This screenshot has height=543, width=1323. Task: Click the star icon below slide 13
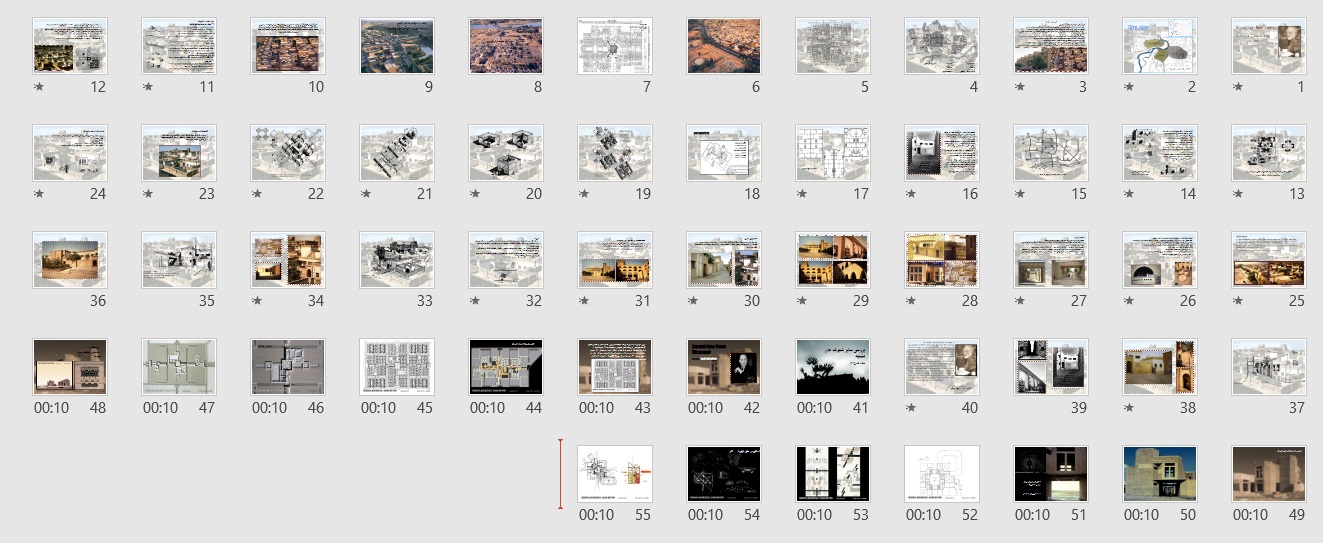[x=1238, y=194]
